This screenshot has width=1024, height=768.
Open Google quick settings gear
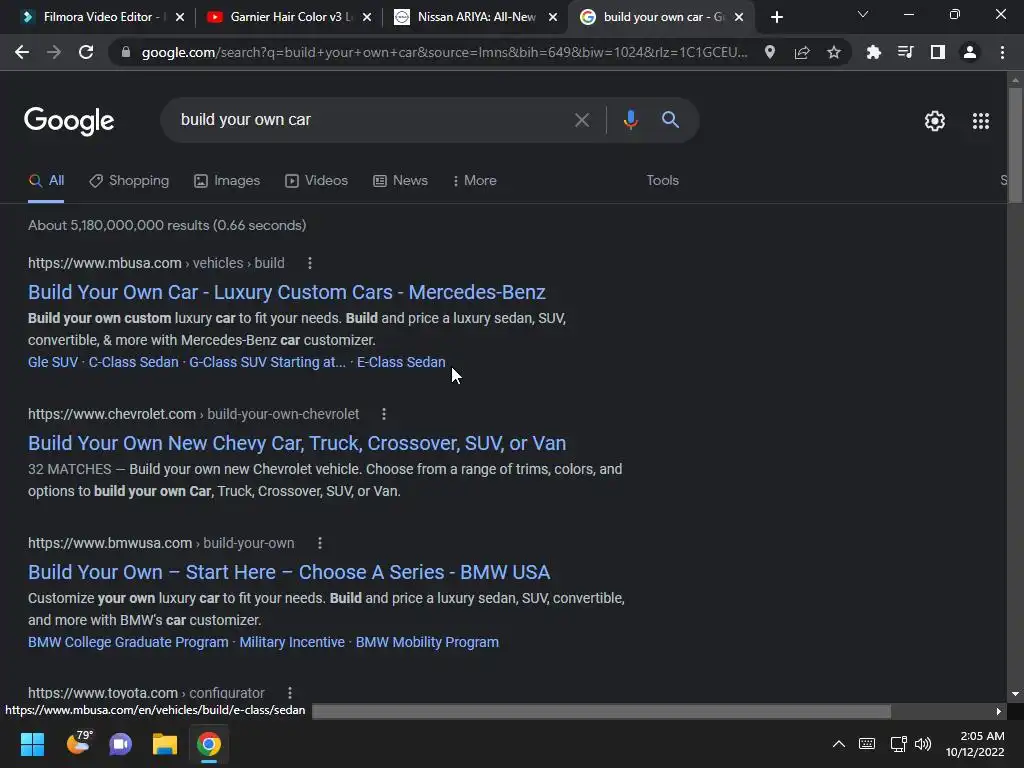click(x=935, y=121)
